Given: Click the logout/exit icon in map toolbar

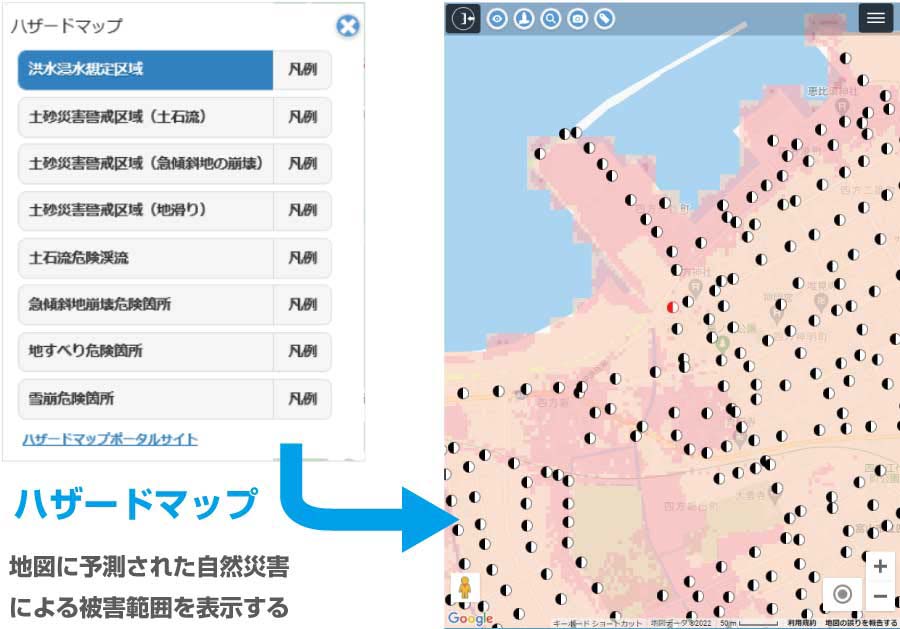Looking at the screenshot, I should tap(463, 18).
